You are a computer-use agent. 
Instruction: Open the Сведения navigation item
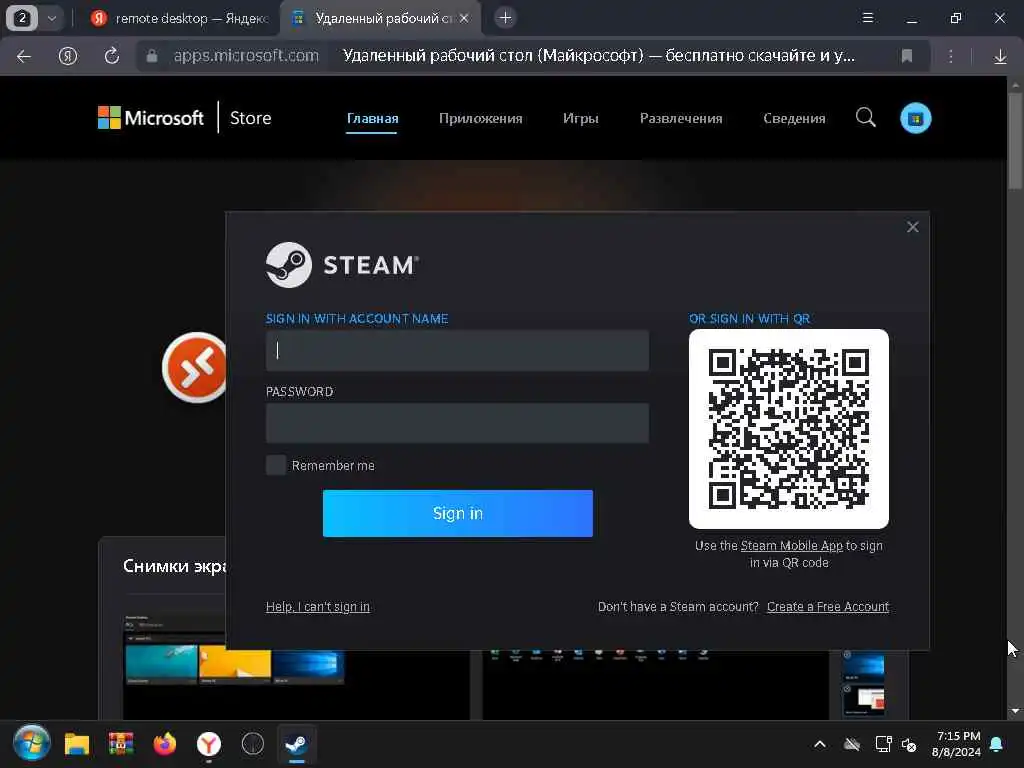(x=794, y=118)
